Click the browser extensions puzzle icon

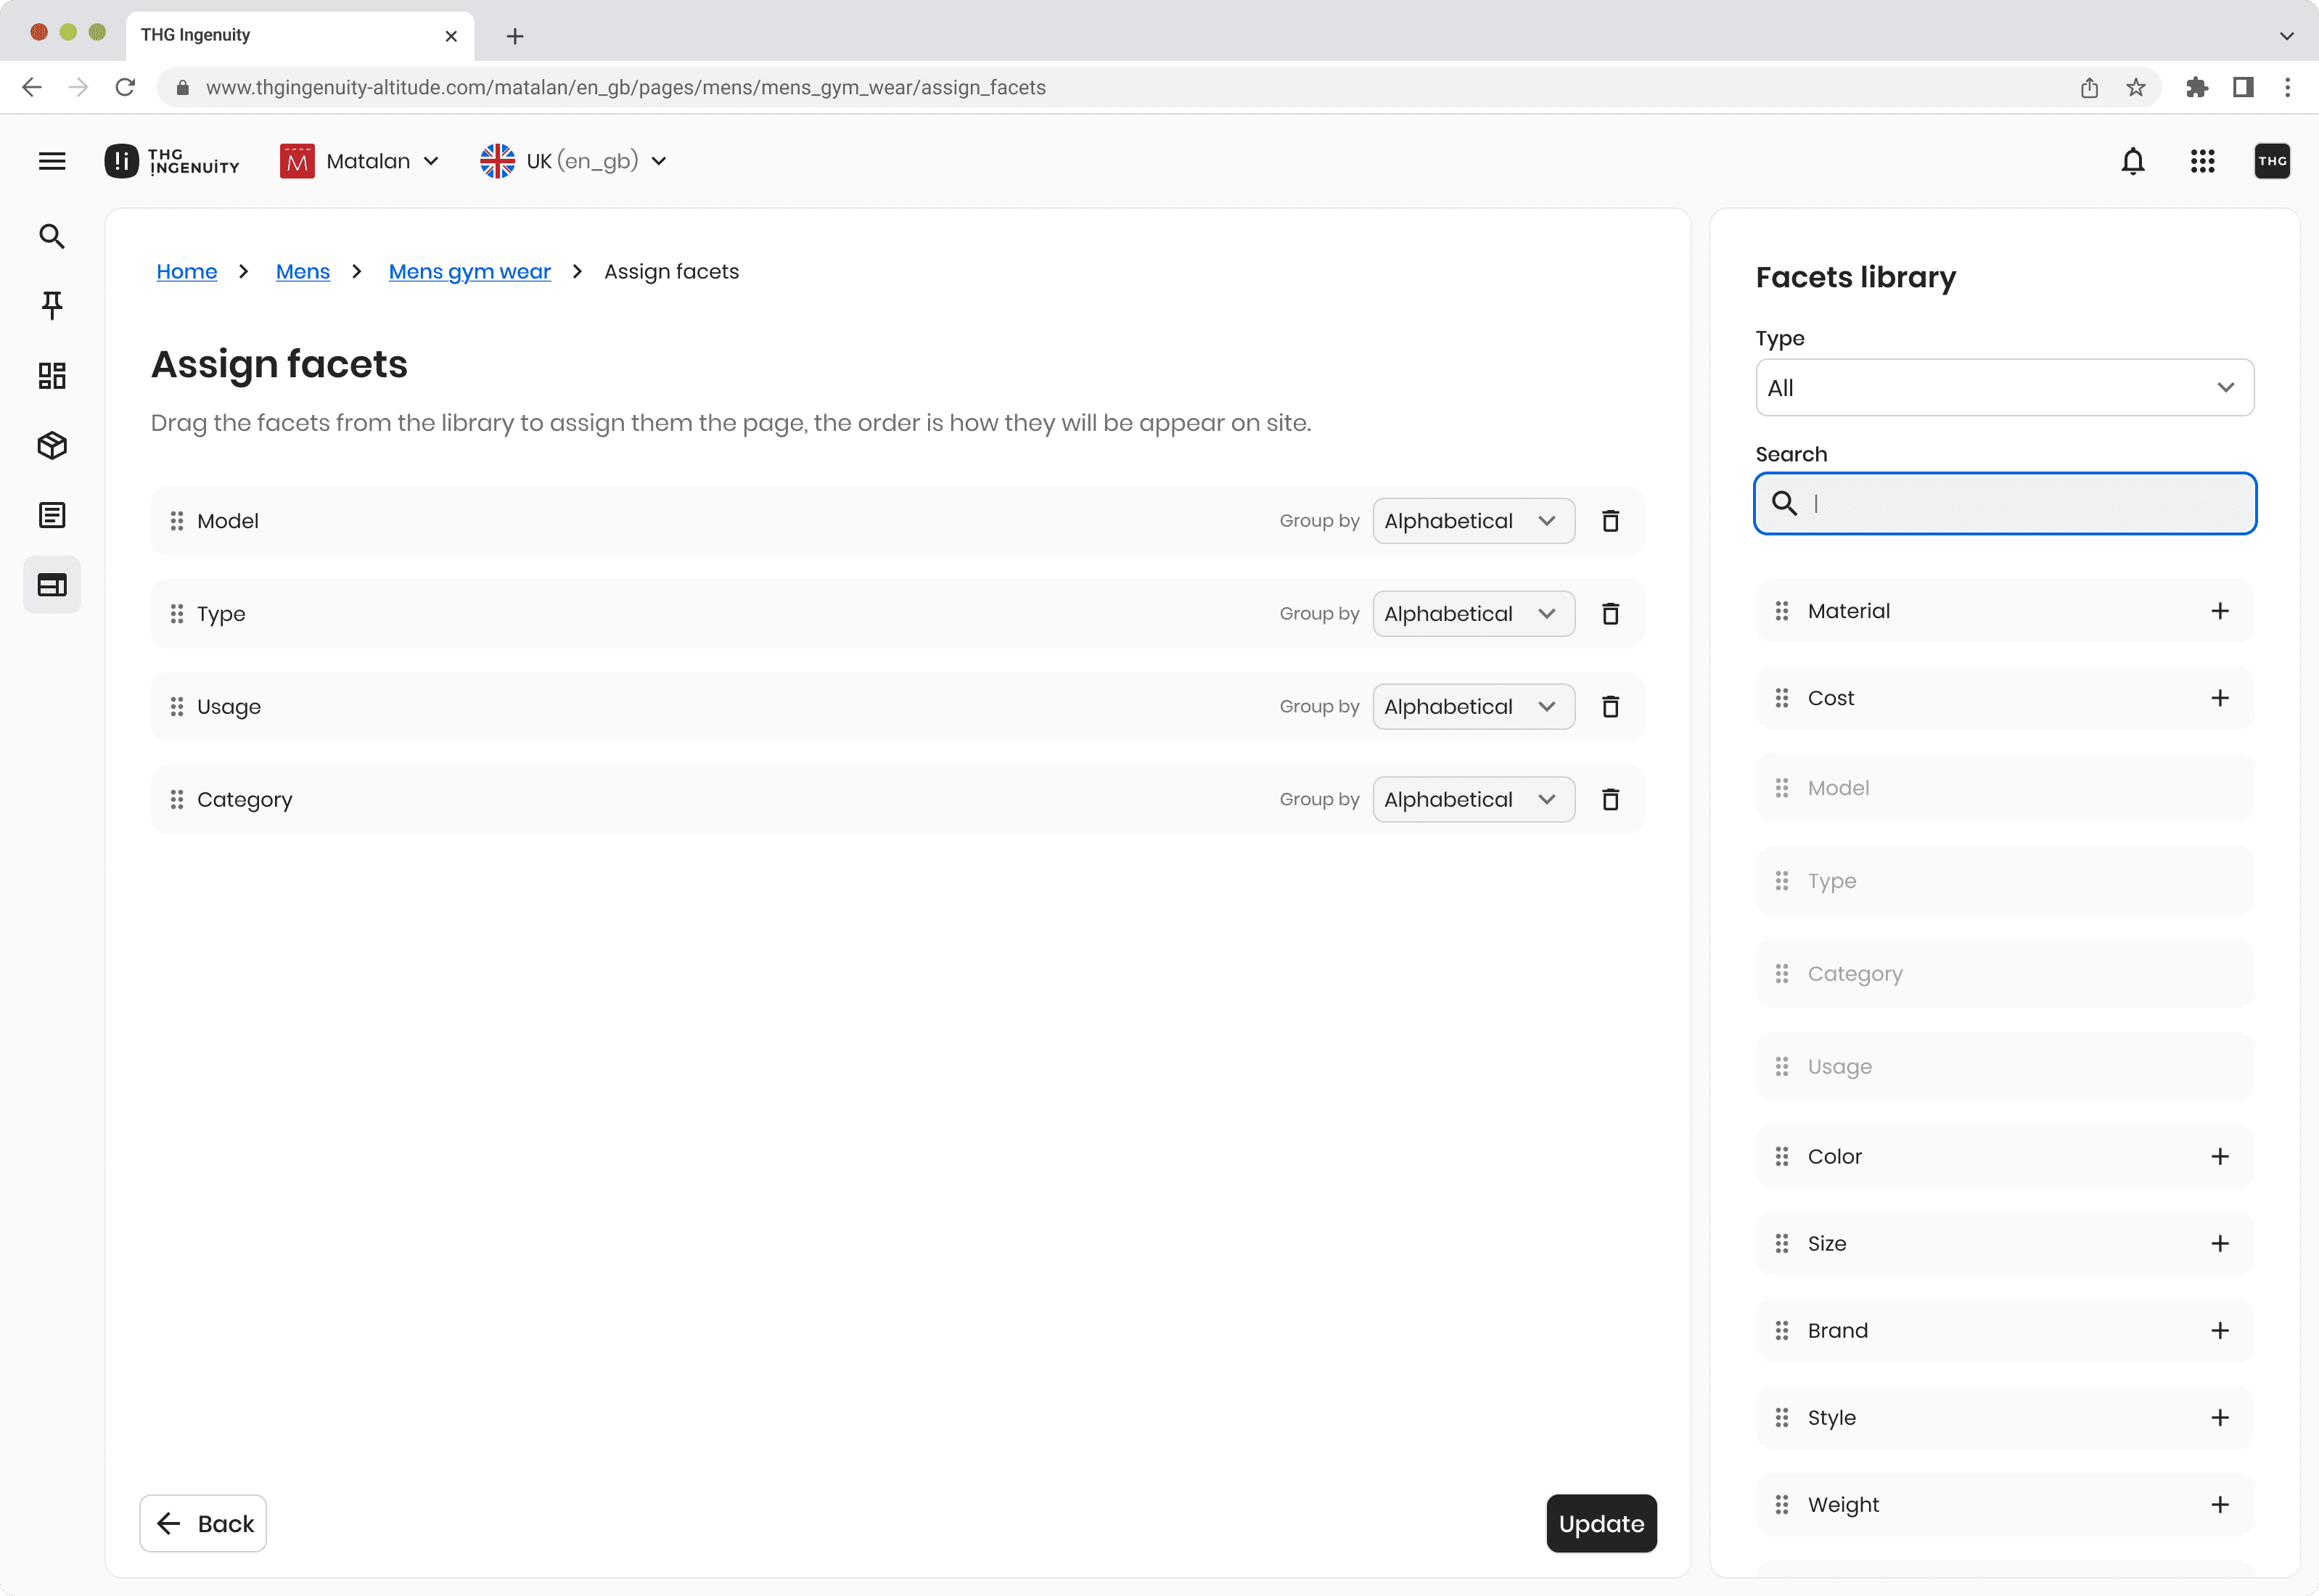click(x=2197, y=88)
